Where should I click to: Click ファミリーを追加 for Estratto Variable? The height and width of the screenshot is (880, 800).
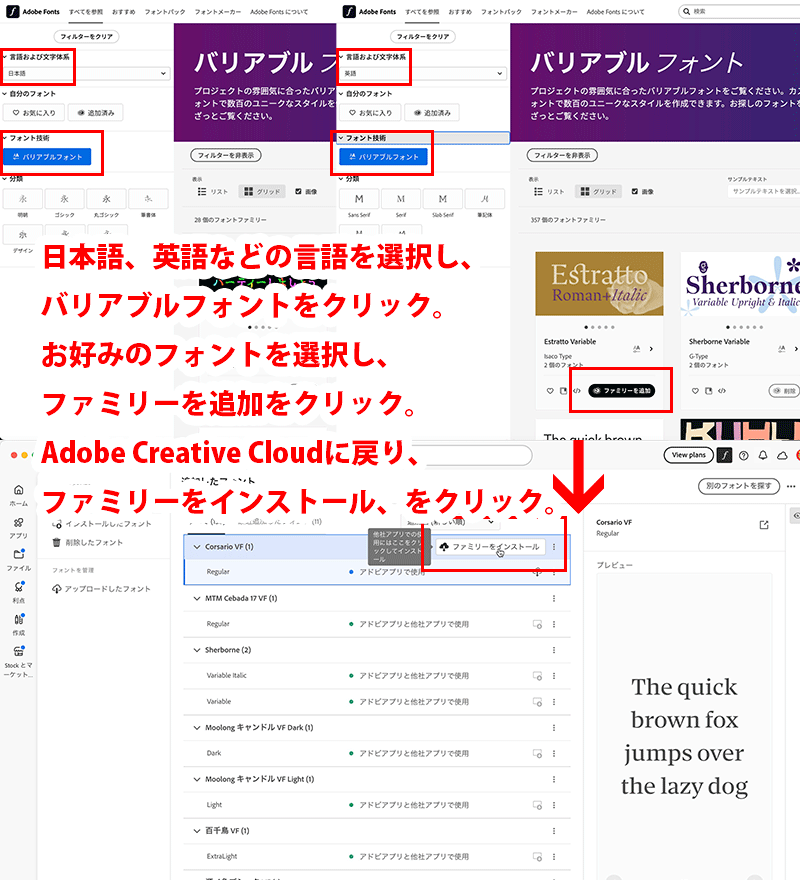point(621,390)
